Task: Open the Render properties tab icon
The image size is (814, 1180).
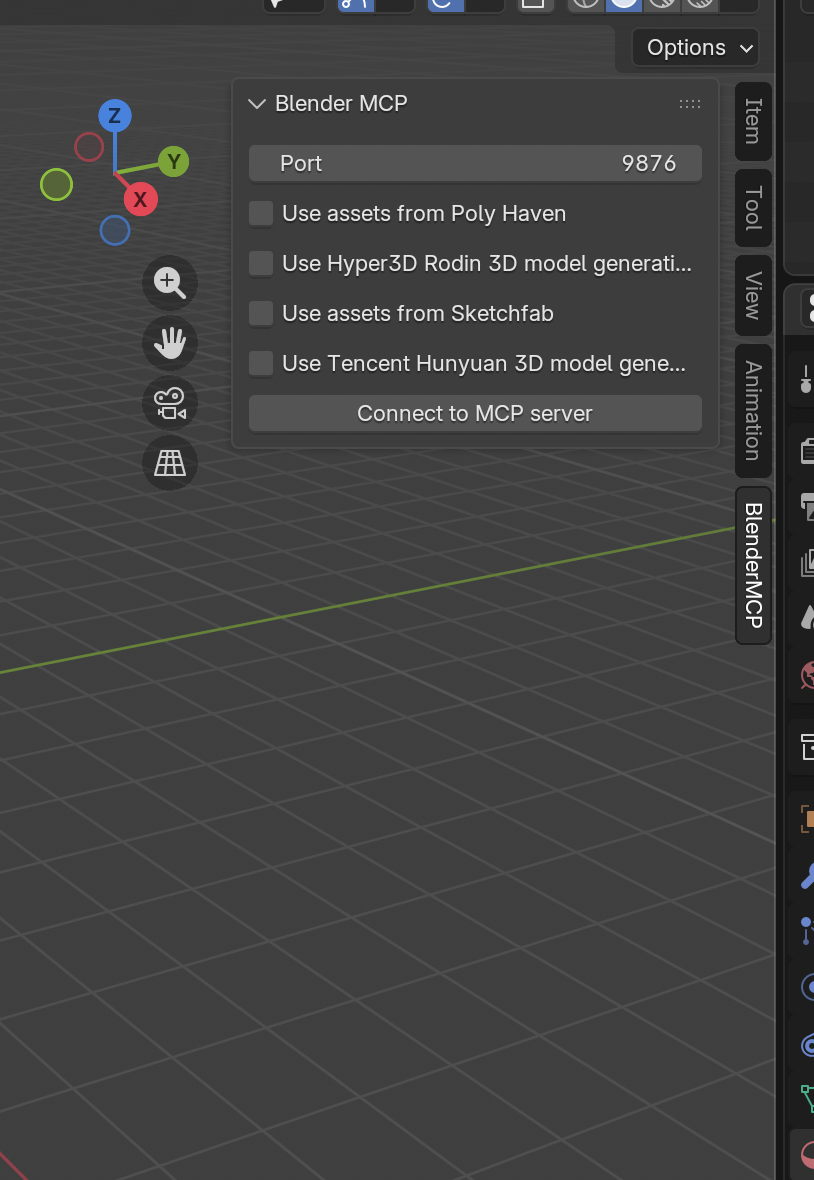Action: (807, 451)
